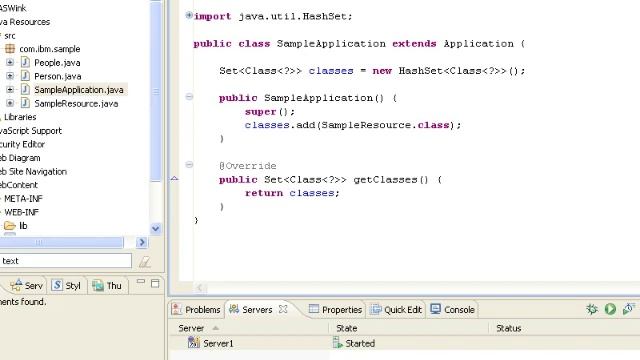The height and width of the screenshot is (360, 640).
Task: Click the project tree vertical scrollbar thumb
Action: coord(156,91)
